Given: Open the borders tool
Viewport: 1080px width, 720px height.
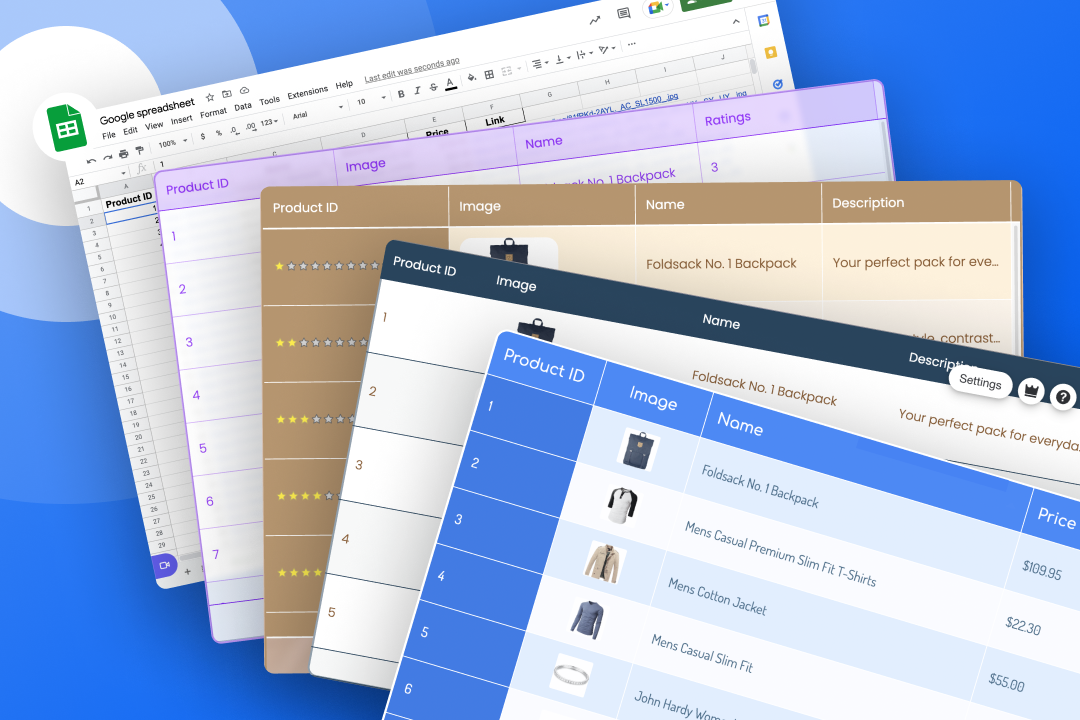Looking at the screenshot, I should click(489, 74).
